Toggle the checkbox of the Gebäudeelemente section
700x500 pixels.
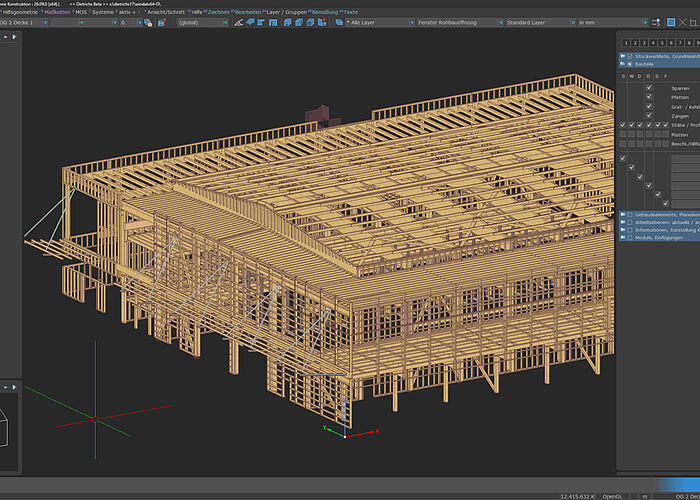[x=629, y=215]
